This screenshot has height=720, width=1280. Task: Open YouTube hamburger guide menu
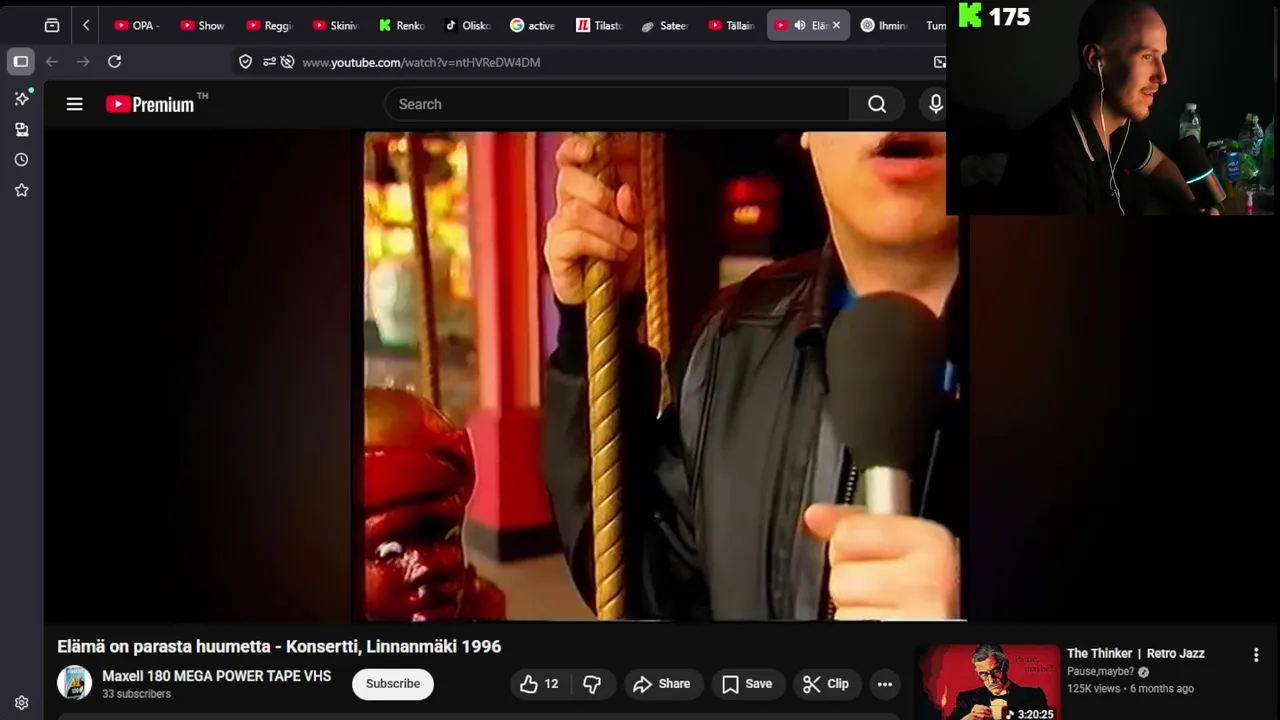[x=74, y=104]
